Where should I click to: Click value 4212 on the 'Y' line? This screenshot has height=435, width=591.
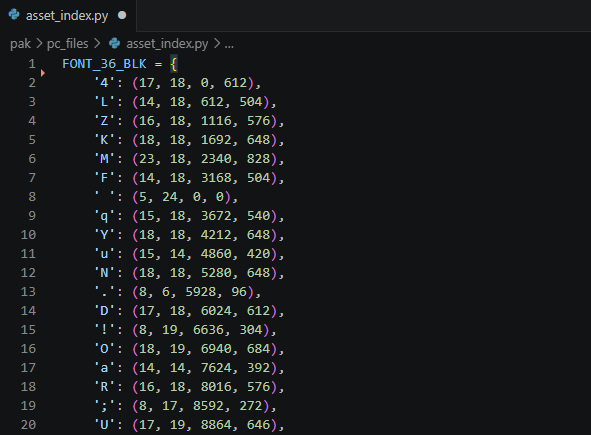216,235
